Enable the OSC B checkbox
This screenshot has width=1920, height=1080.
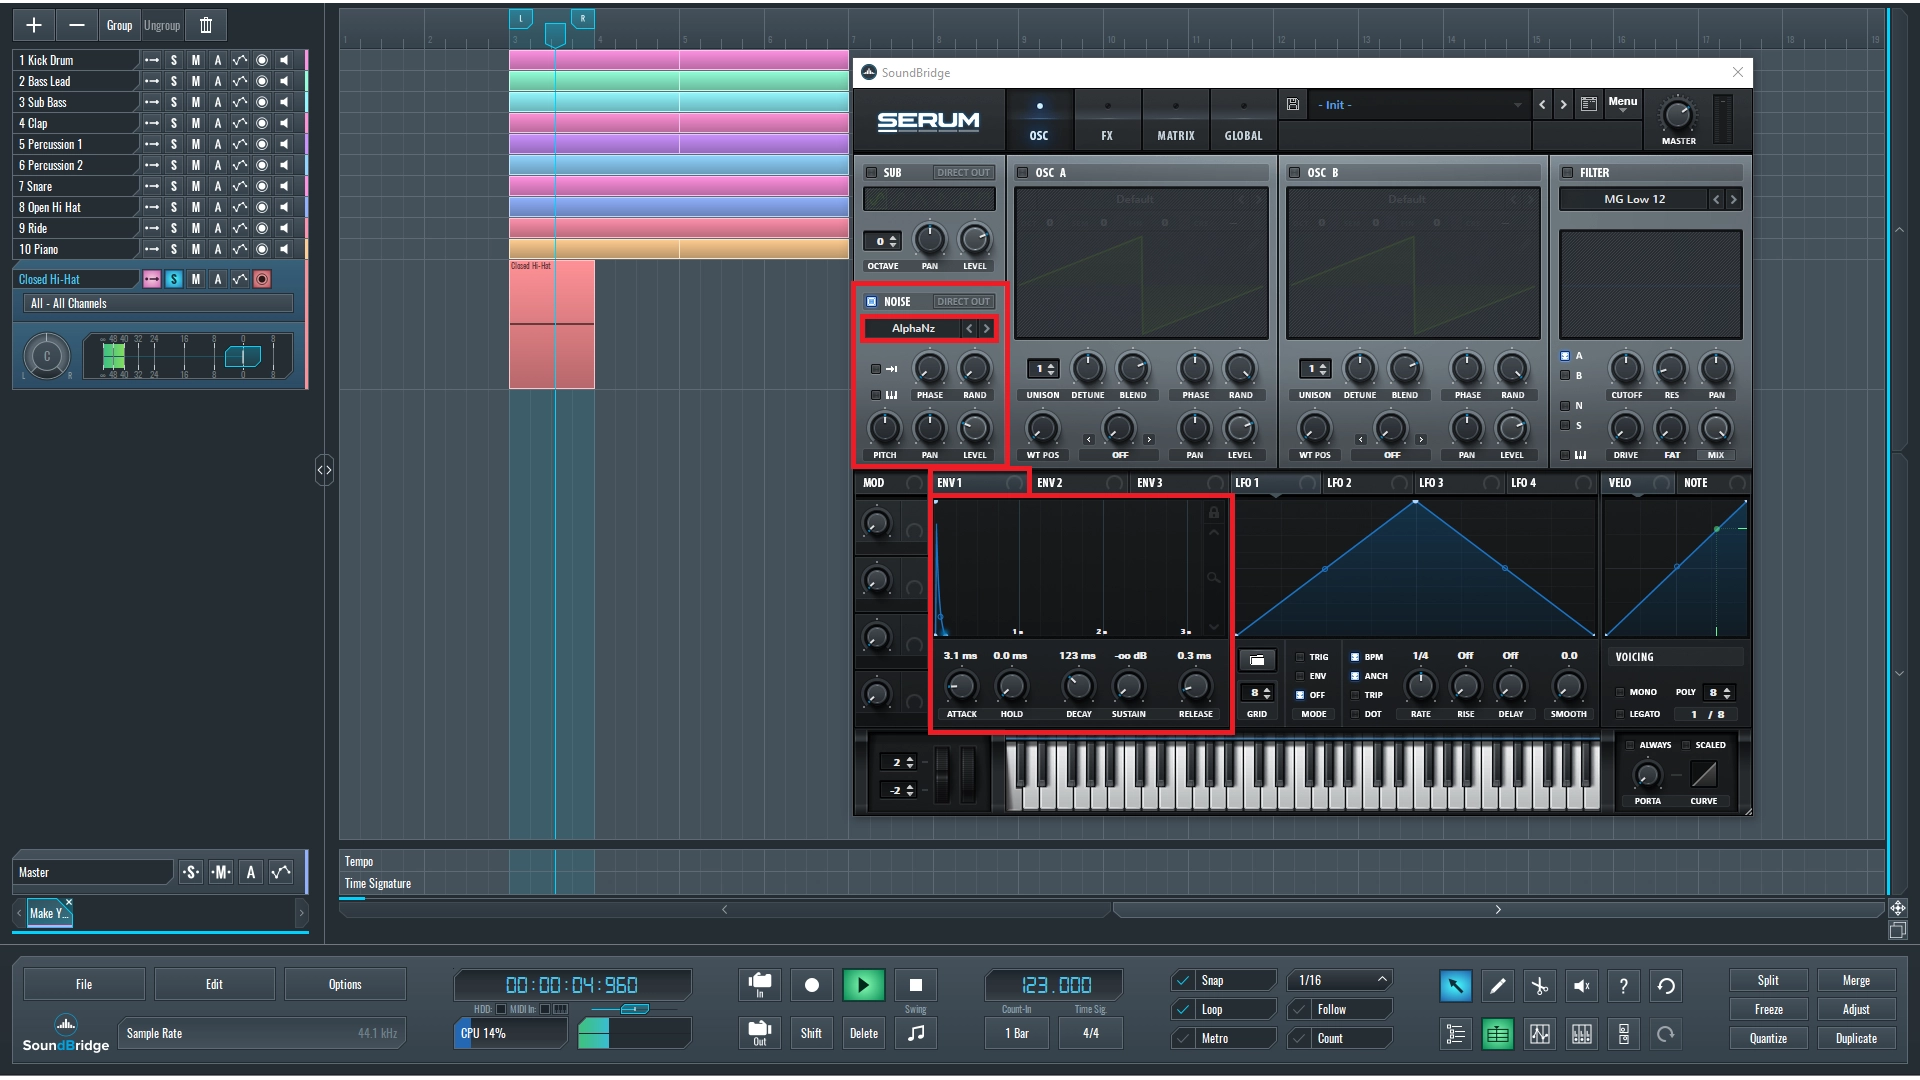point(1294,172)
